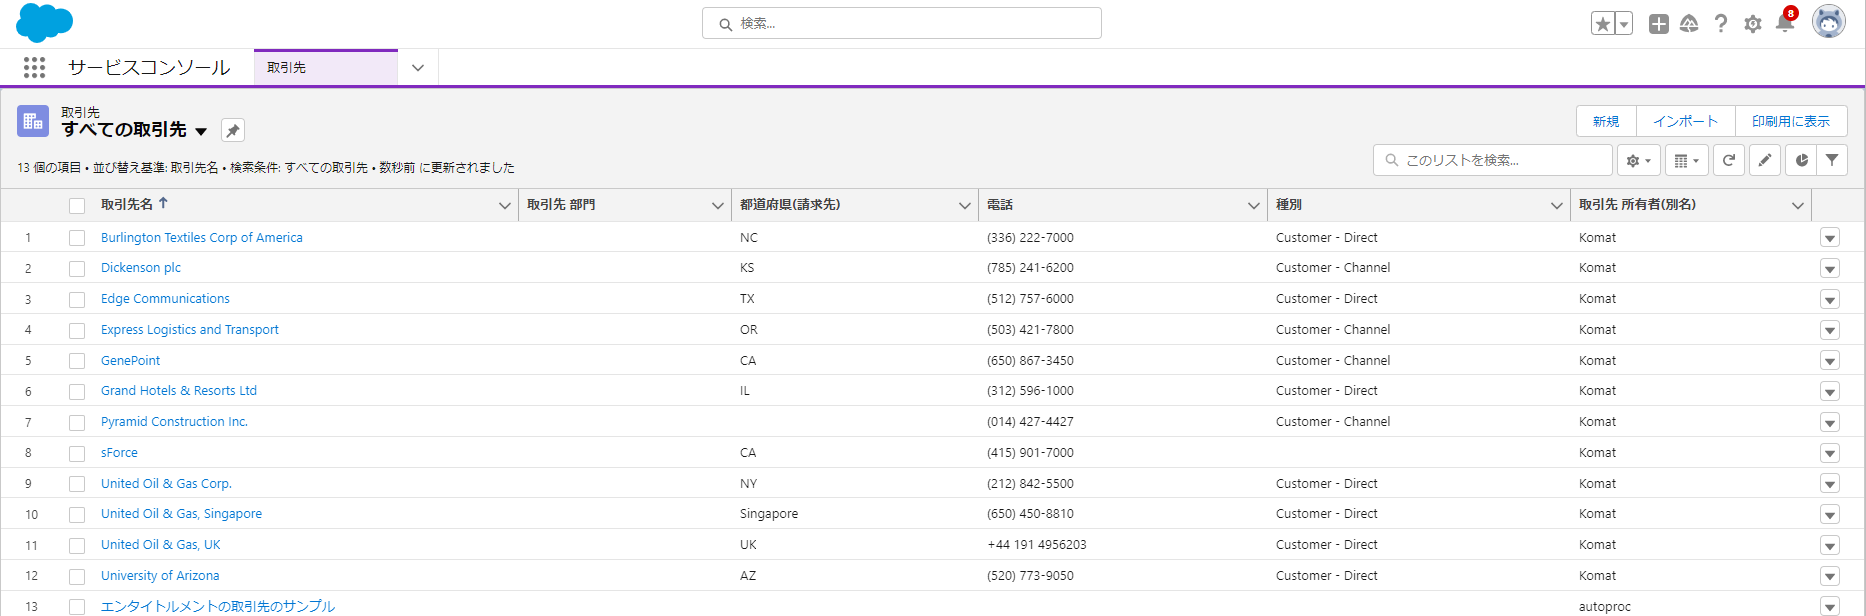Open the Express Logistics and Transport link
The image size is (1866, 616).
pyautogui.click(x=190, y=329)
